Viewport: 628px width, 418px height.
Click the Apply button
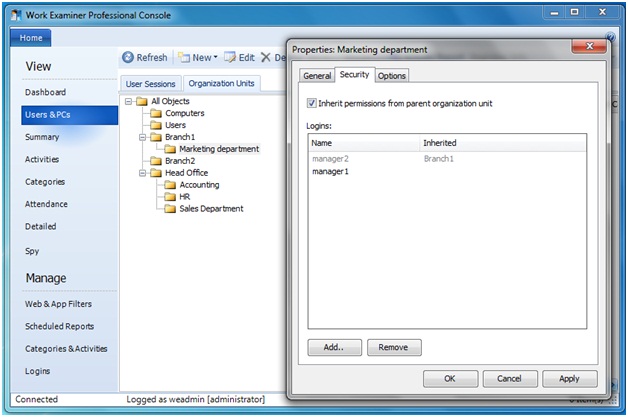pyautogui.click(x=570, y=379)
